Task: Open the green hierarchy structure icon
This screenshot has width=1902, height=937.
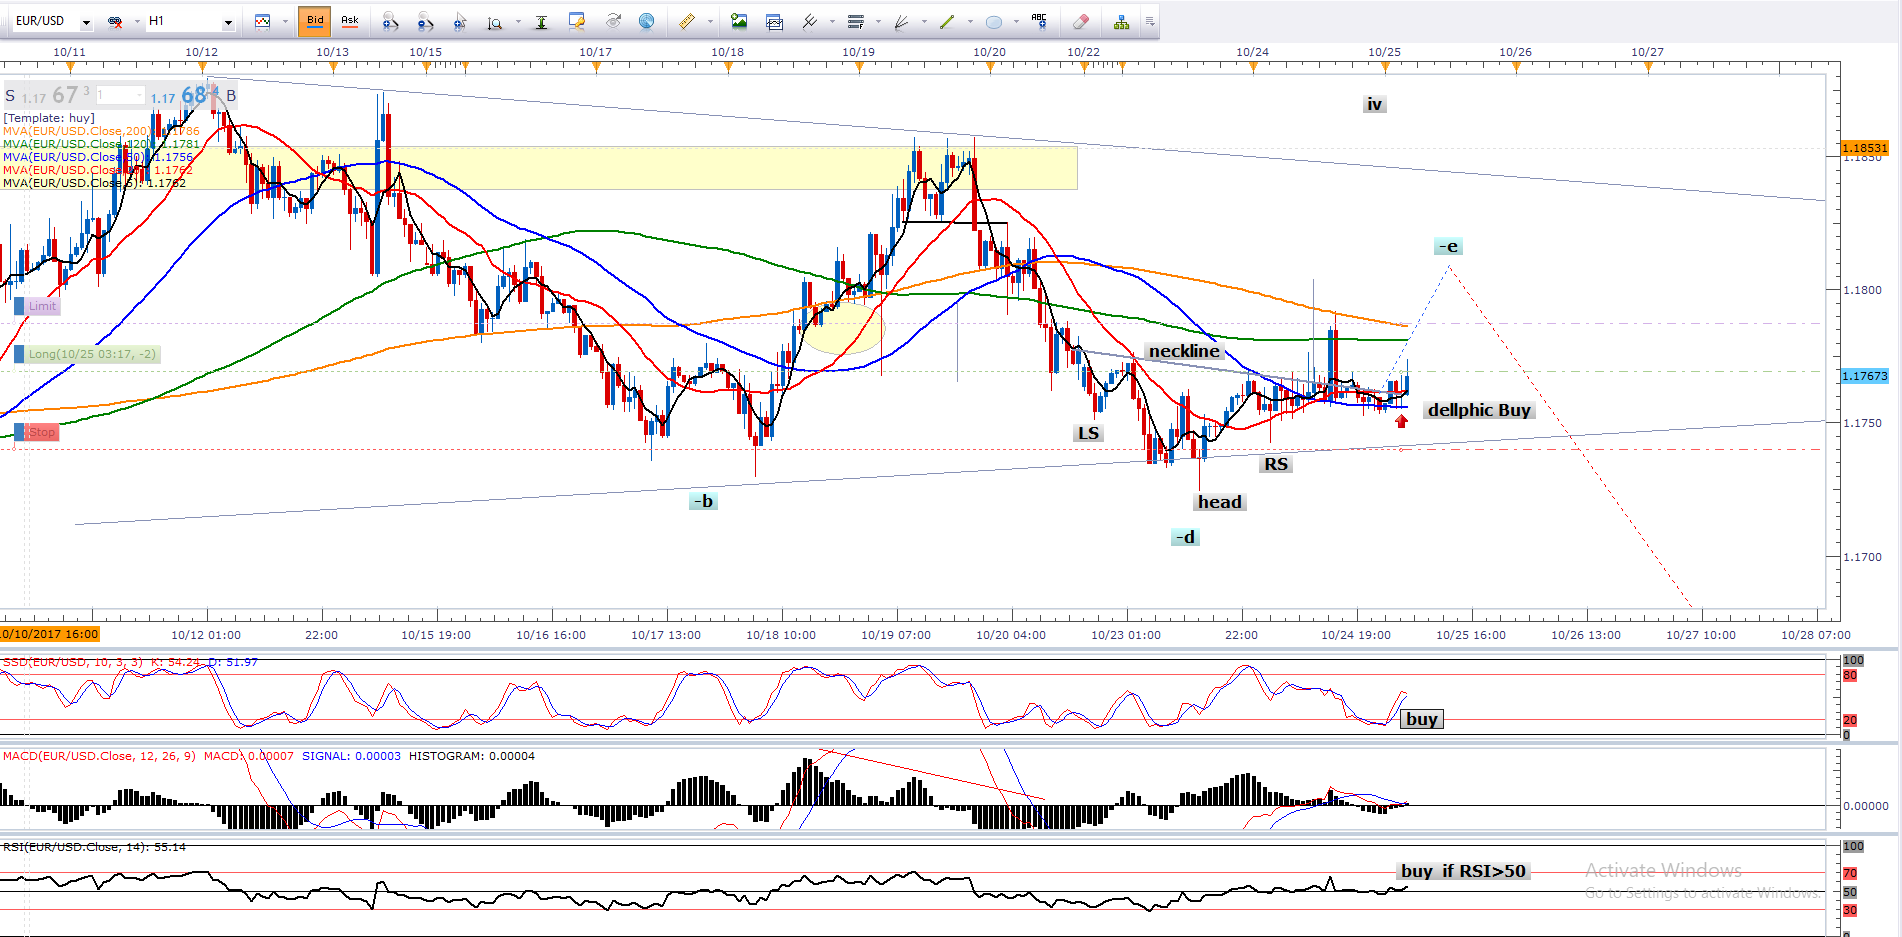Action: pos(1121,21)
